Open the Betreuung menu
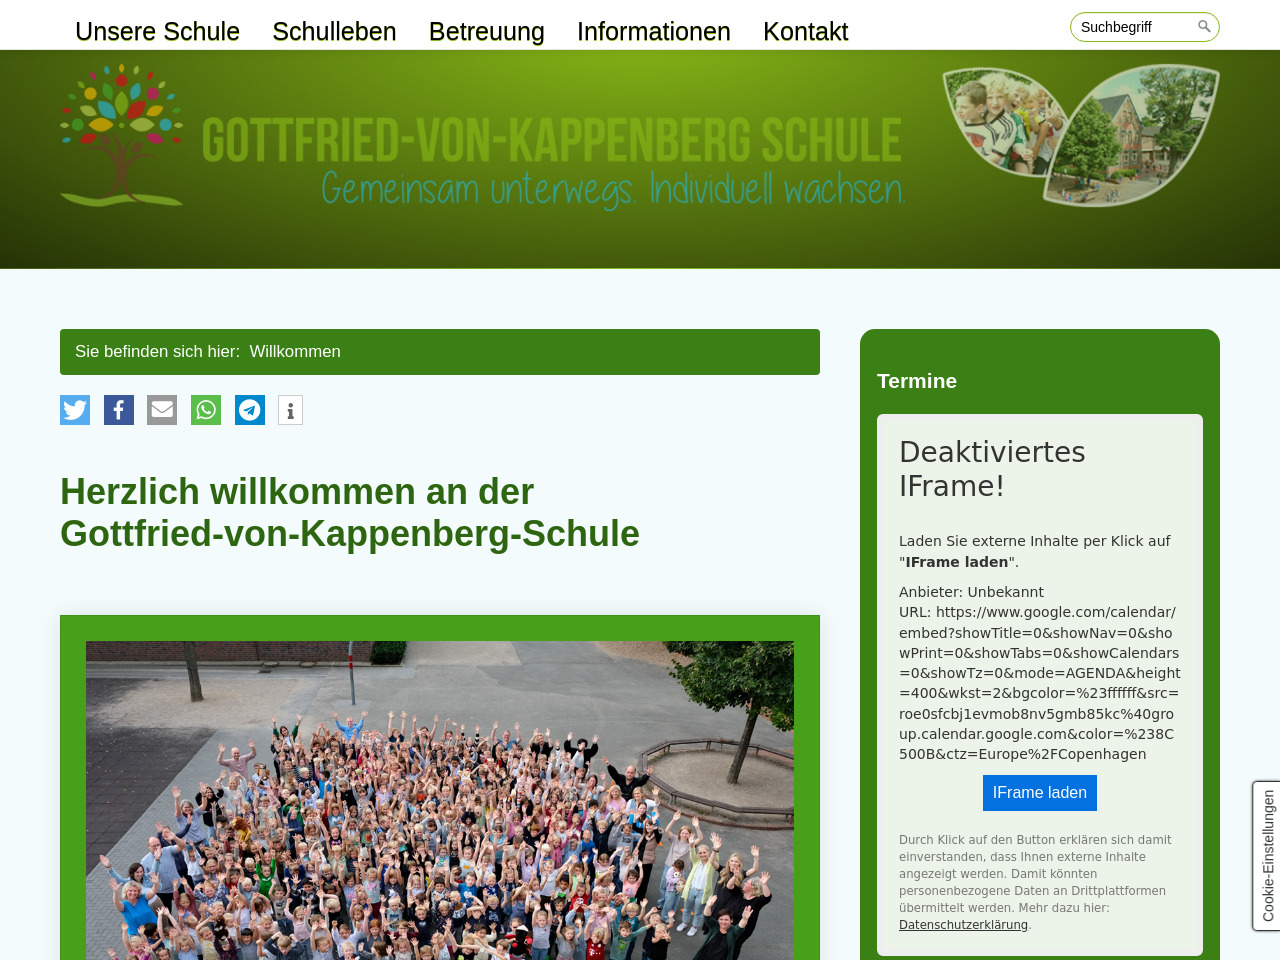This screenshot has width=1280, height=960. pyautogui.click(x=486, y=32)
